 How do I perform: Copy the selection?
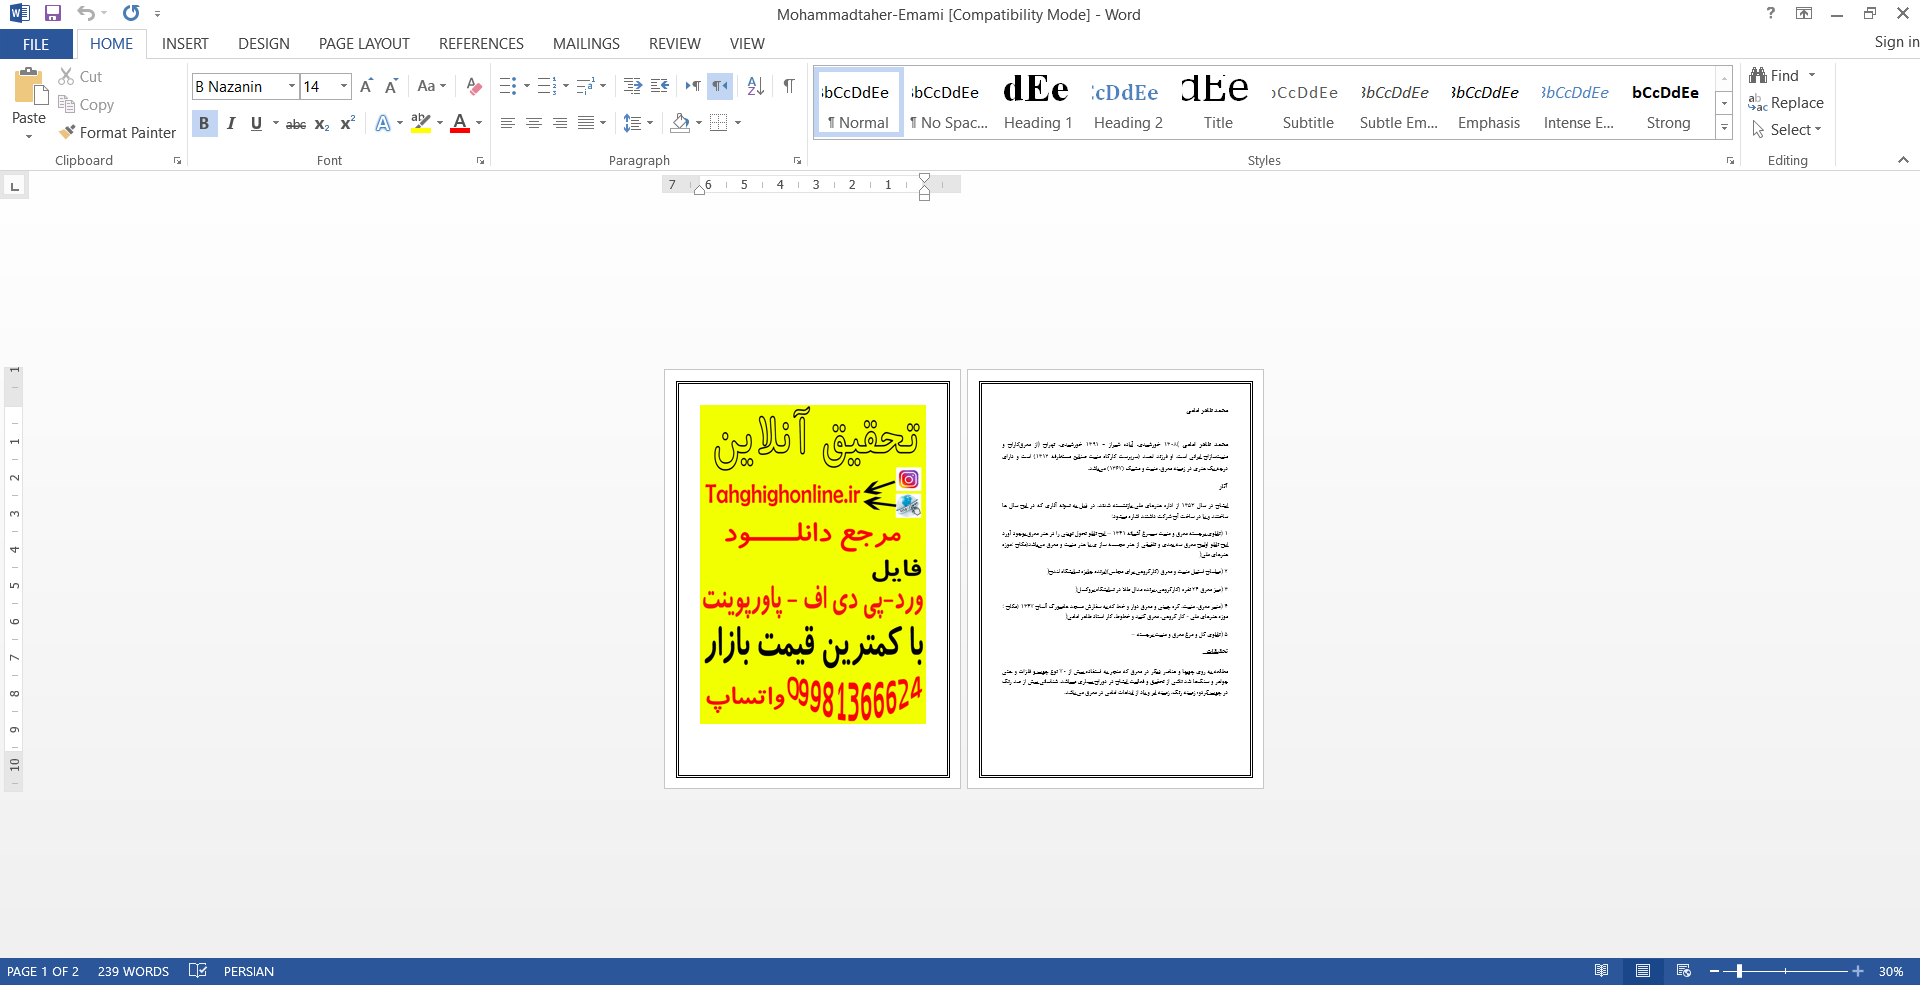tap(86, 104)
